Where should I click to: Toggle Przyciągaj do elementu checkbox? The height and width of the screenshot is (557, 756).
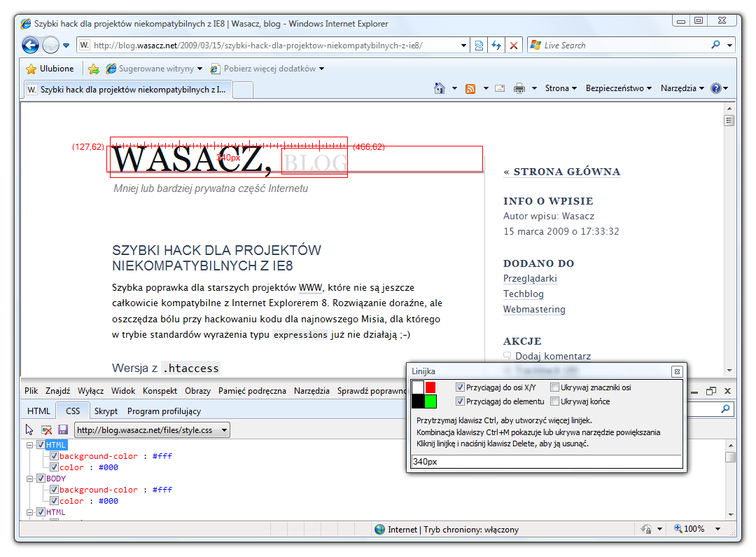[460, 401]
